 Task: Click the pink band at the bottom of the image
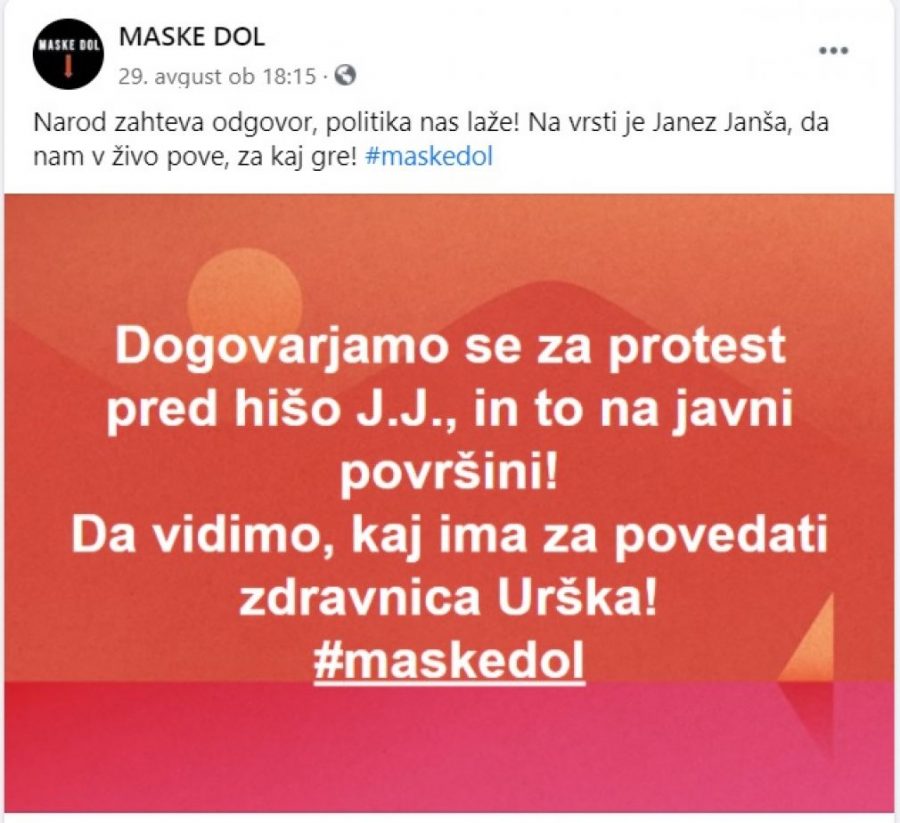(449, 746)
